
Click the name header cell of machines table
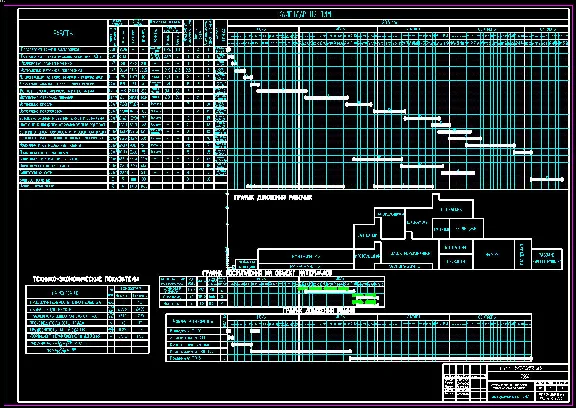pyautogui.click(x=194, y=321)
